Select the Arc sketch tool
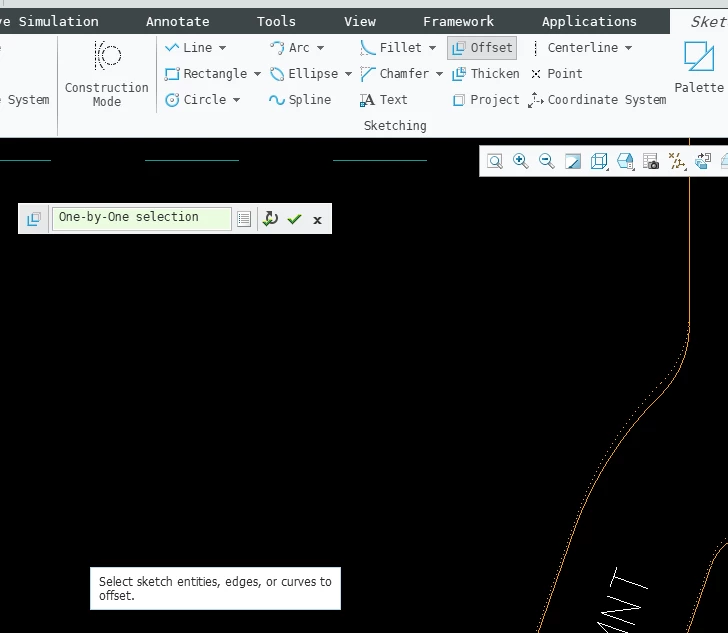Viewport: 728px width, 633px height. [x=290, y=47]
